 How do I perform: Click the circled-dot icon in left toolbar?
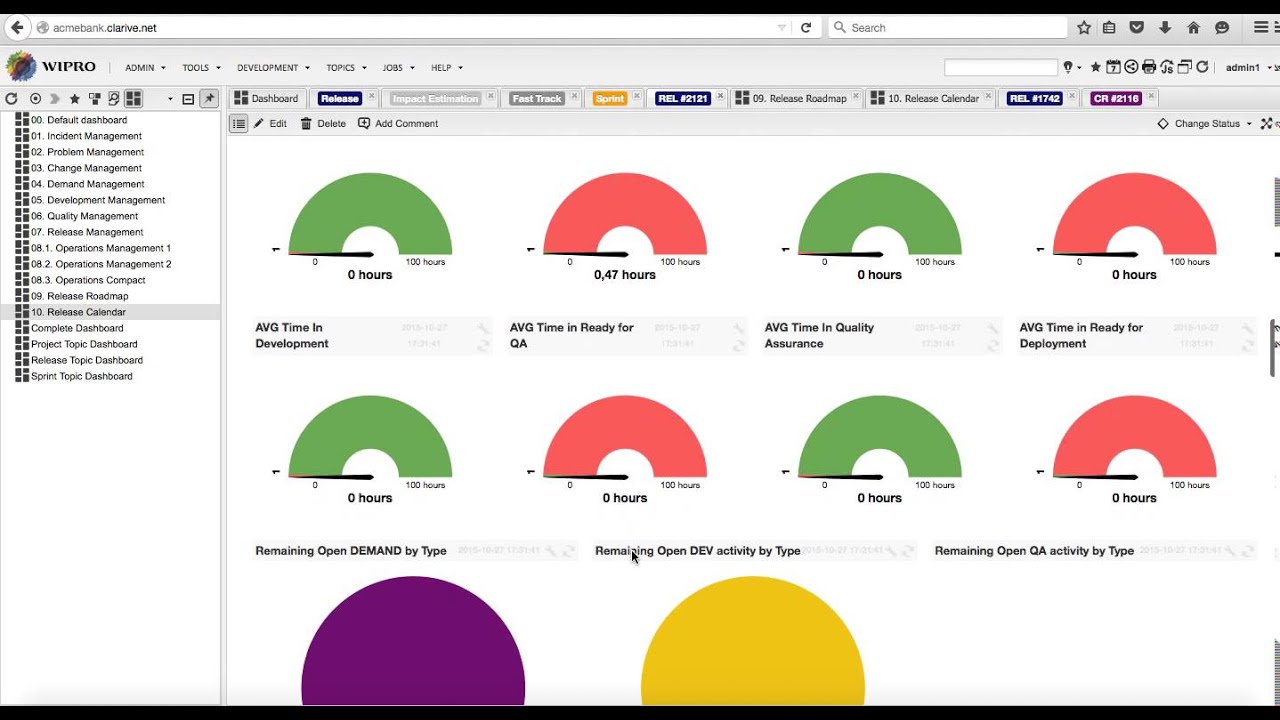[35, 99]
